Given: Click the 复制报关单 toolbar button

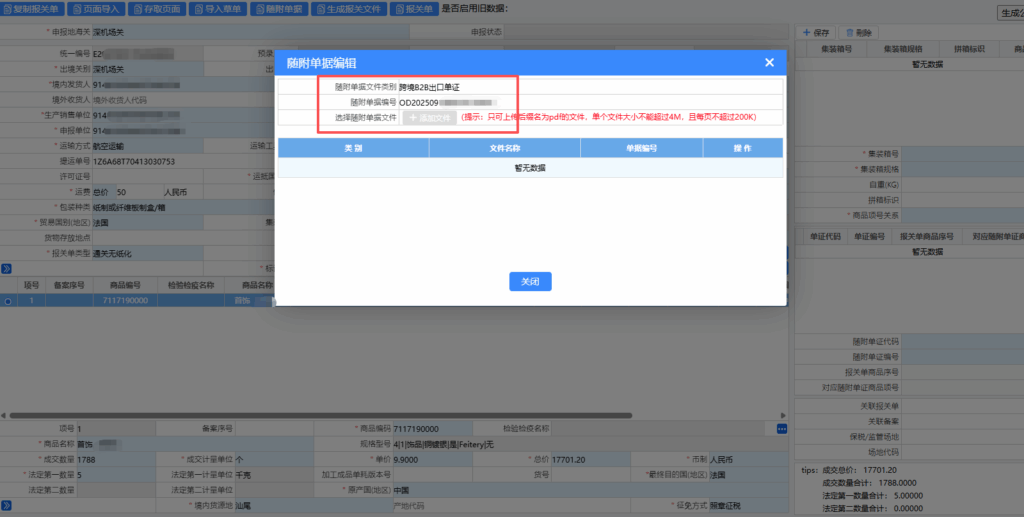Looking at the screenshot, I should click(32, 9).
